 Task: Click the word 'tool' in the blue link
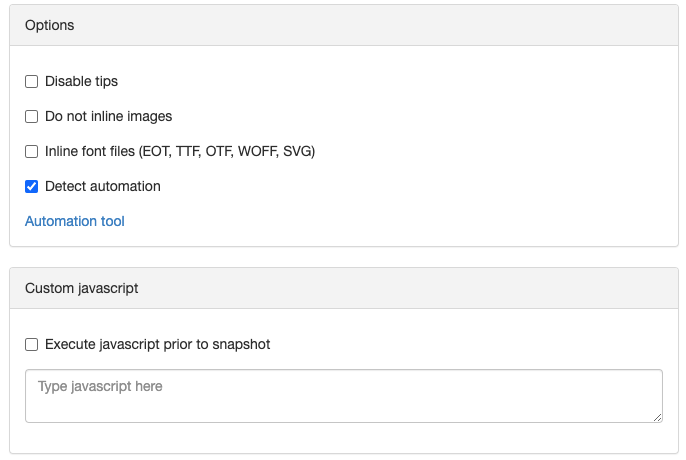[x=112, y=221]
